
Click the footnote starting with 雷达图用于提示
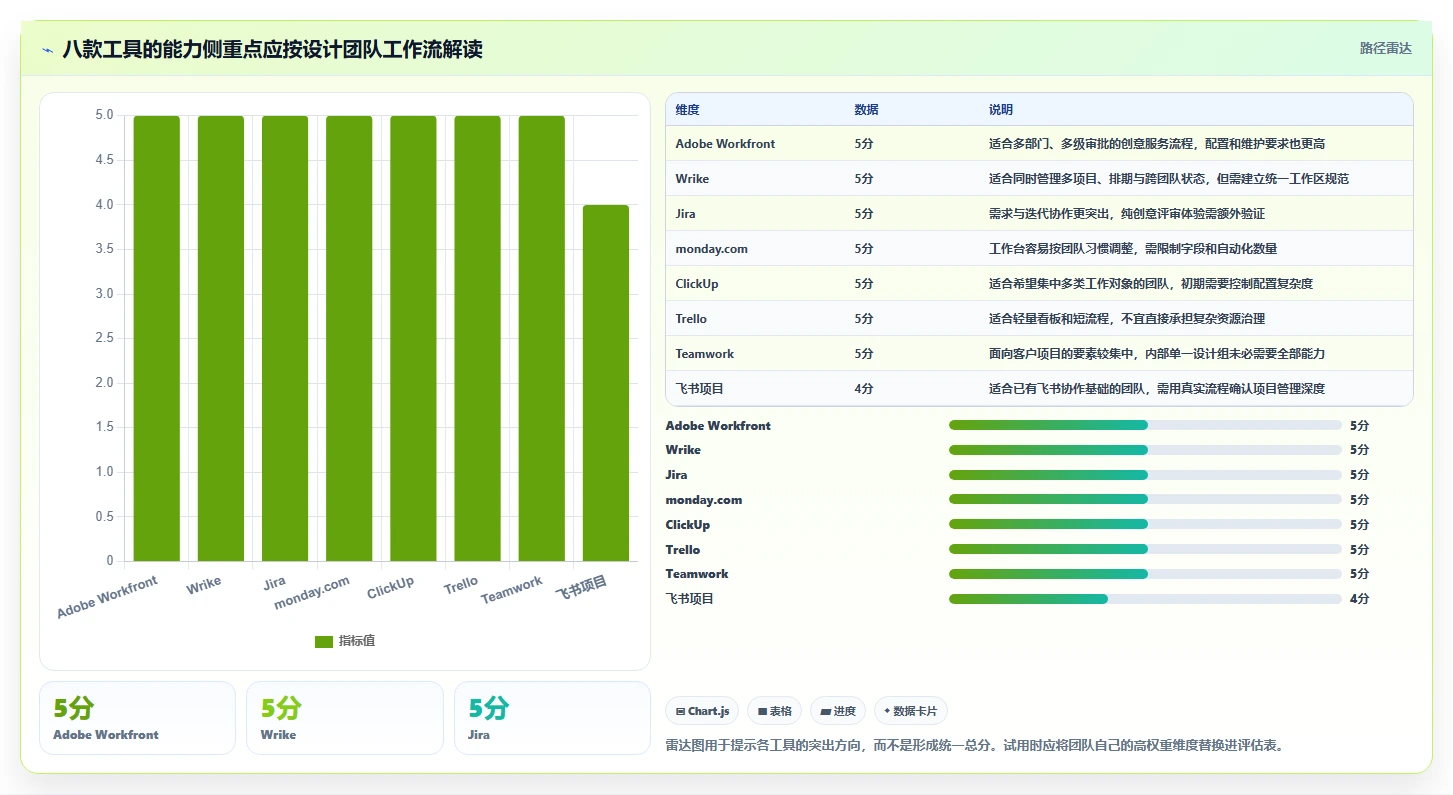(974, 745)
